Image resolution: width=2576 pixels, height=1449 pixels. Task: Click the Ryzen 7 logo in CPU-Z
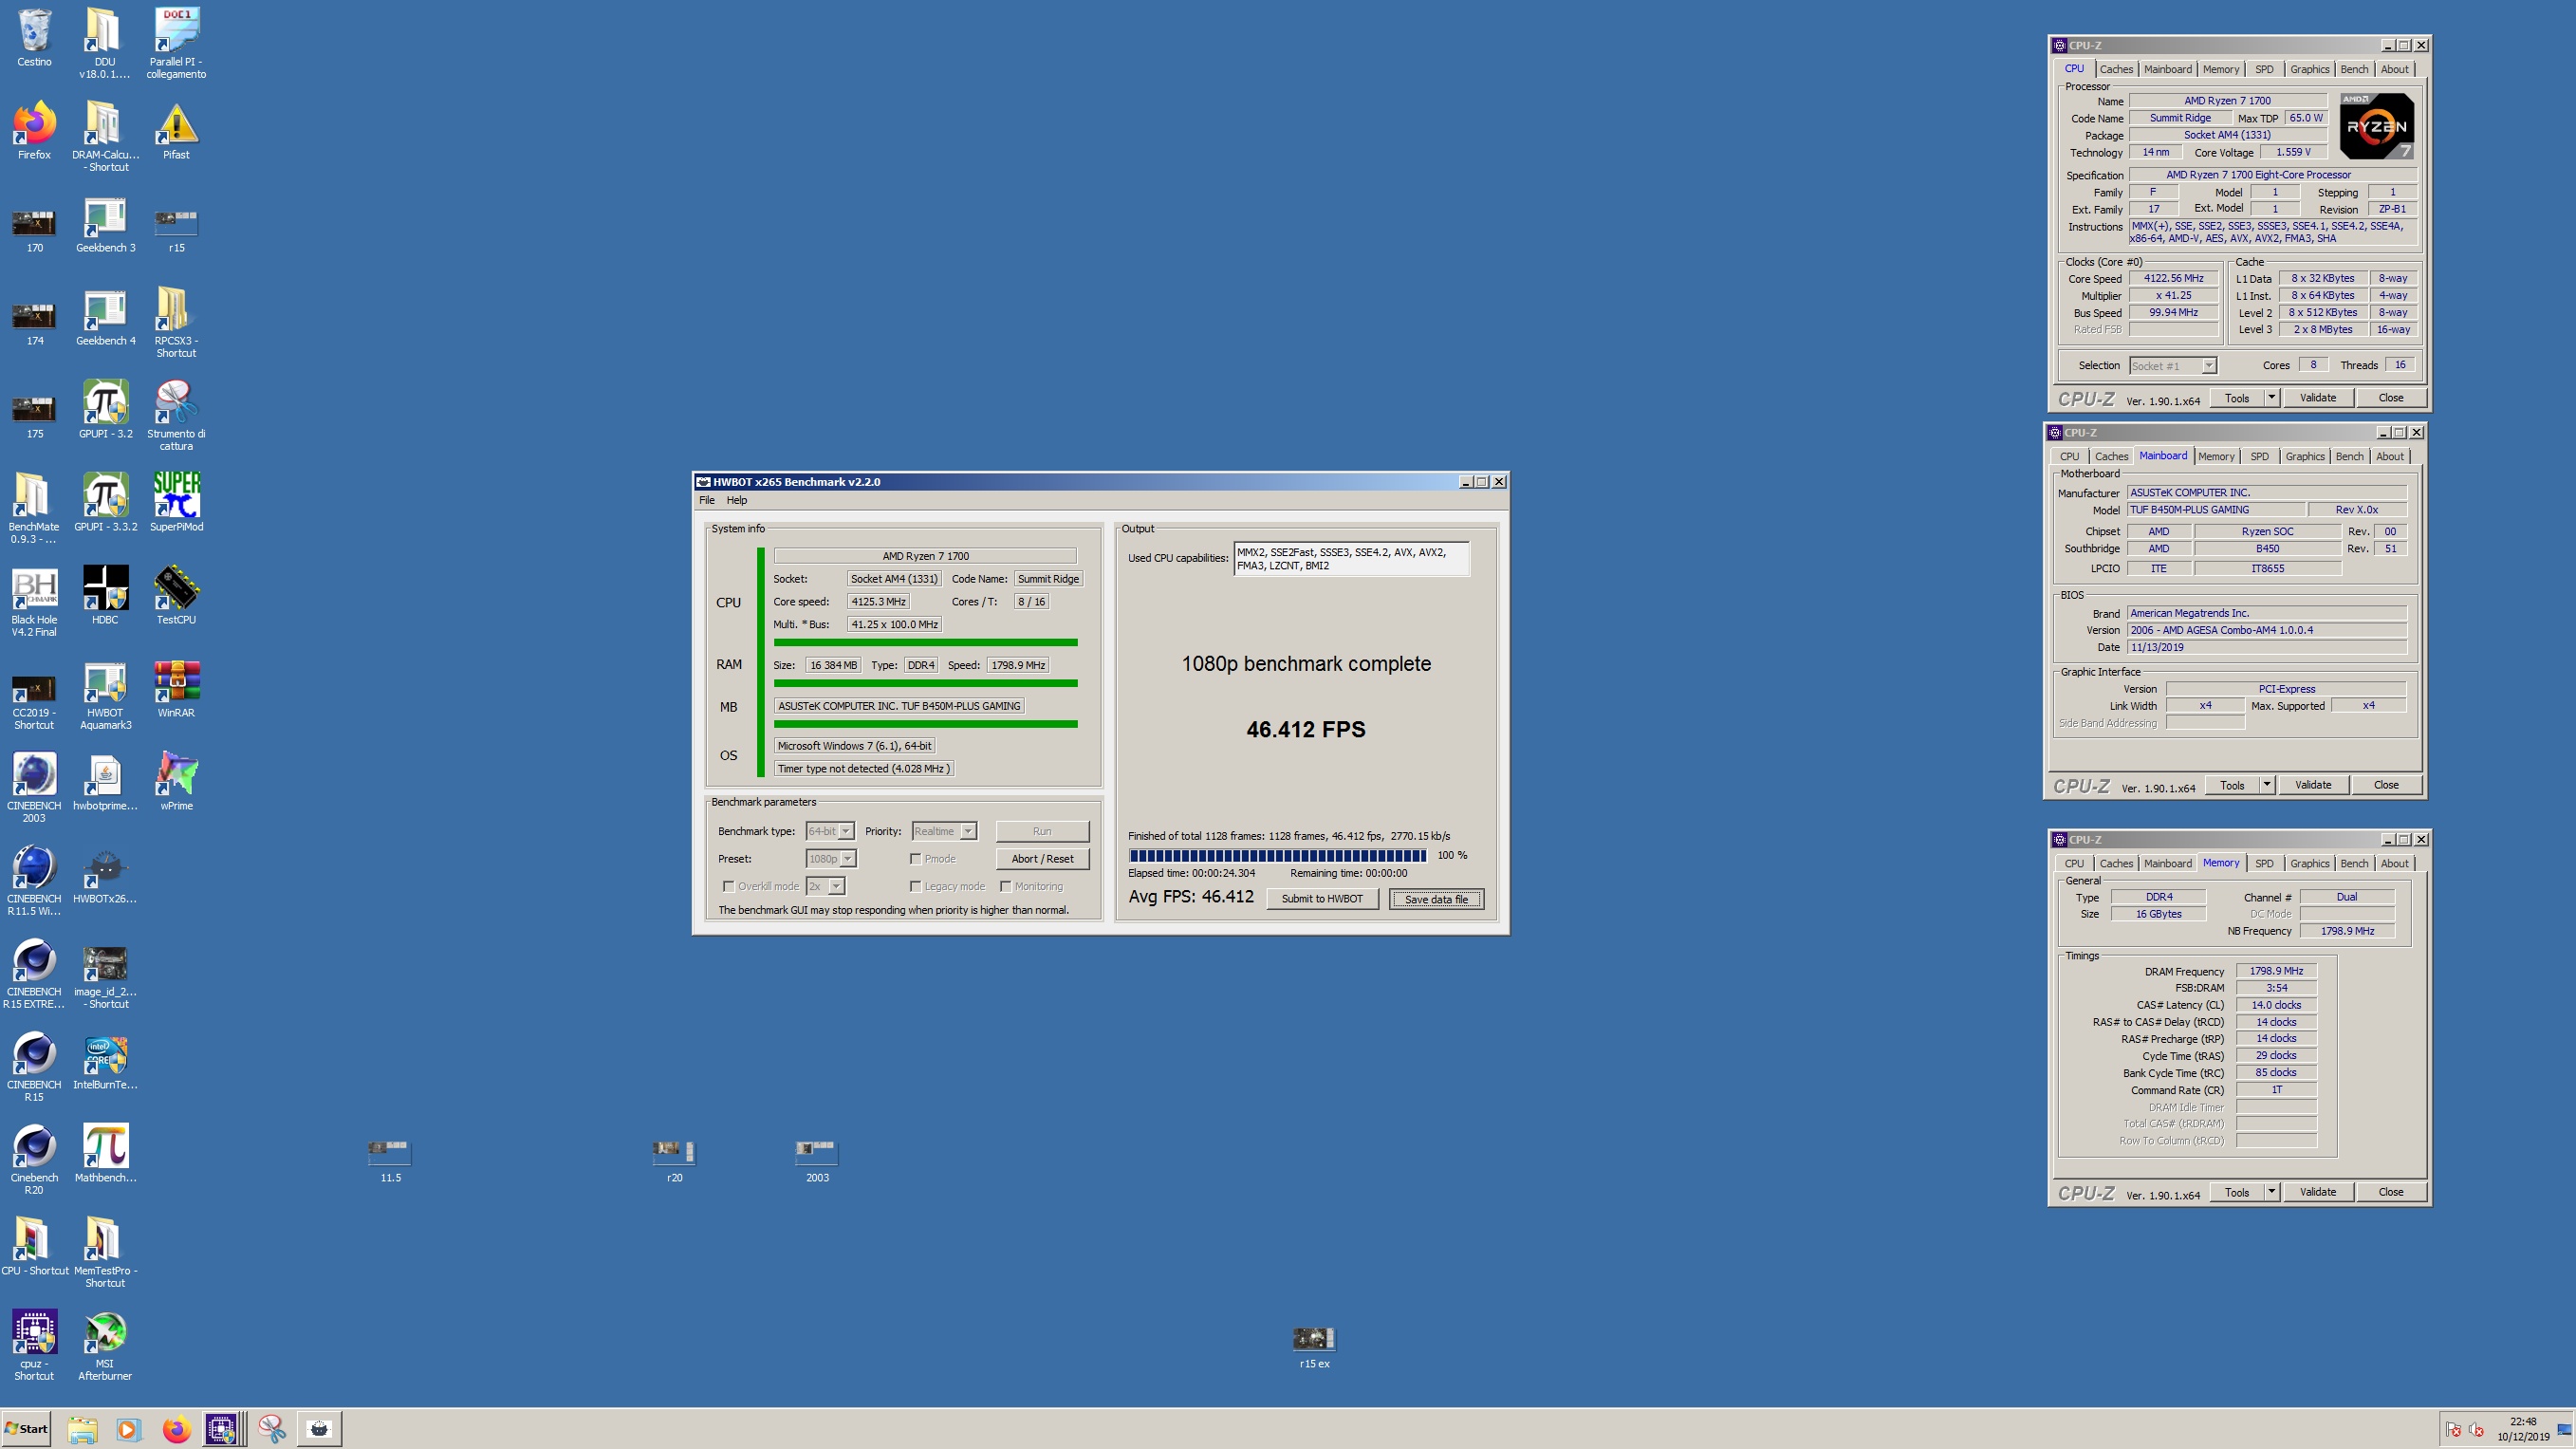pos(2377,126)
